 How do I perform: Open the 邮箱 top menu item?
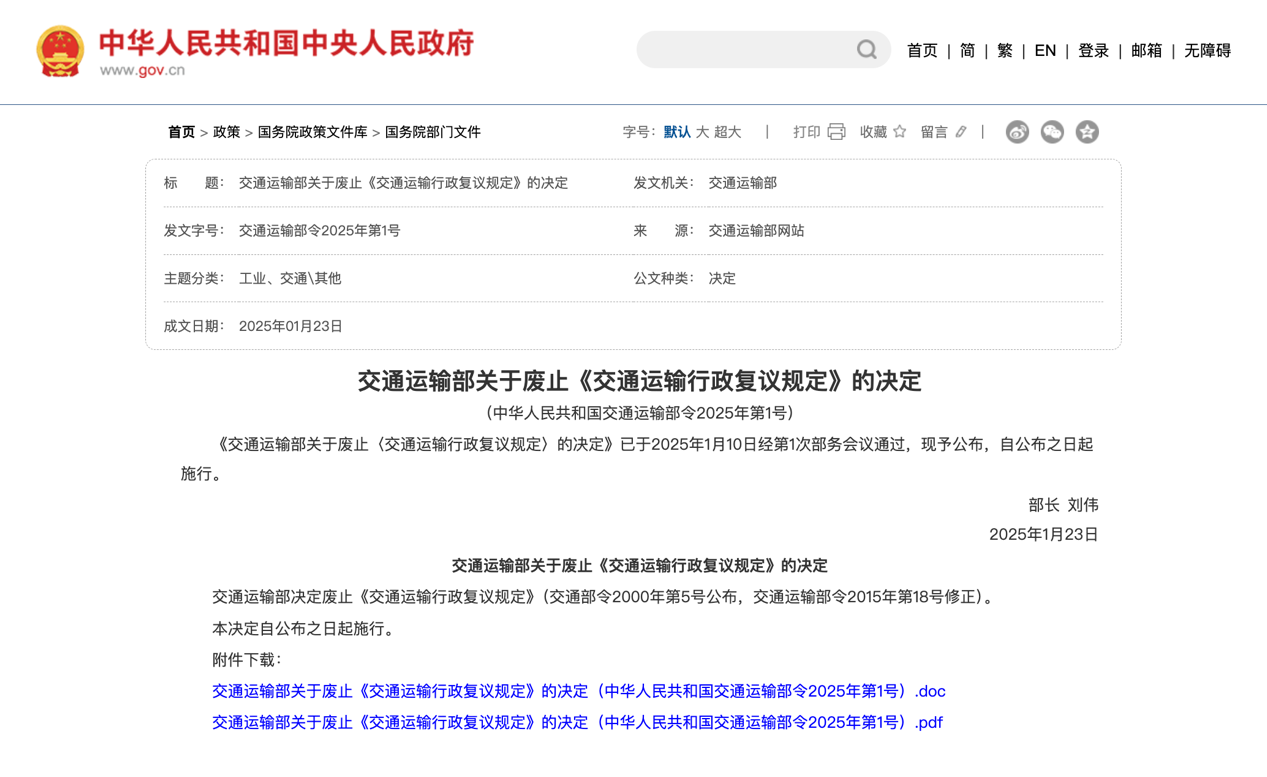(x=1146, y=51)
